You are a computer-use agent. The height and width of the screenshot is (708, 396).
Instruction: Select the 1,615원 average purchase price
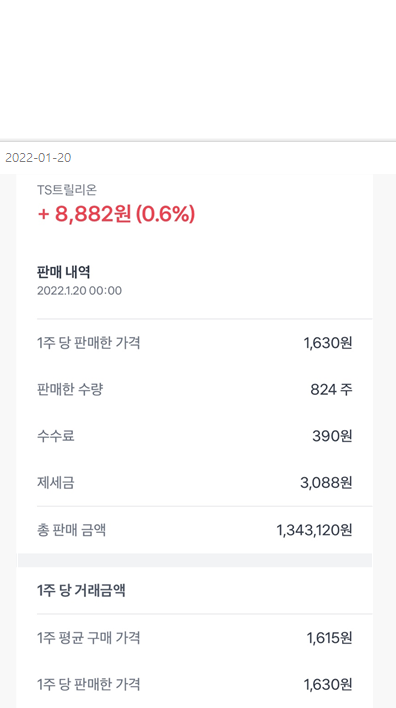pyautogui.click(x=329, y=638)
